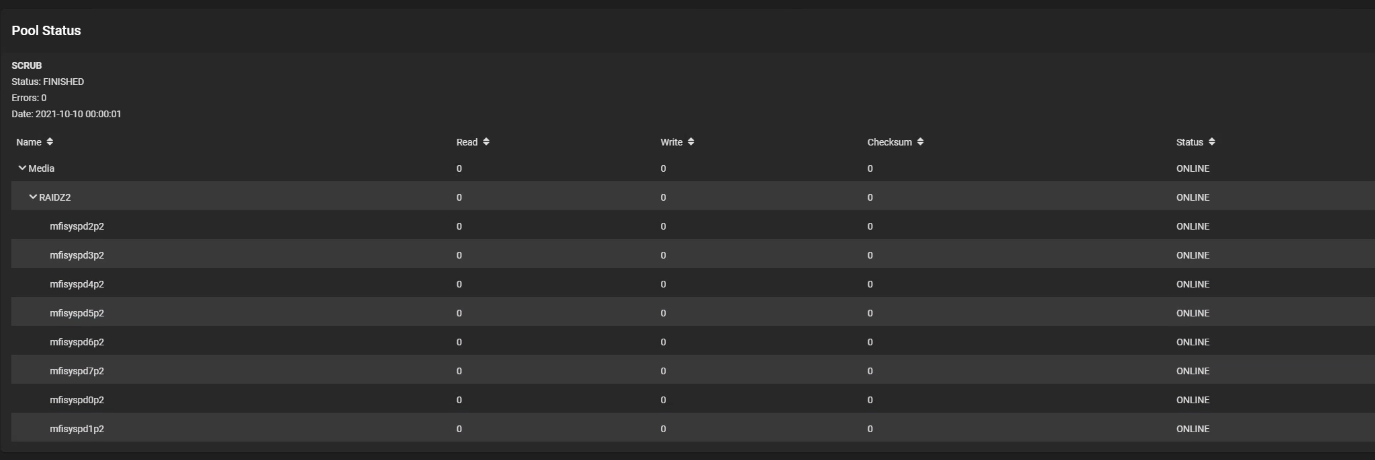Click the scrub Date timestamp text

point(66,113)
